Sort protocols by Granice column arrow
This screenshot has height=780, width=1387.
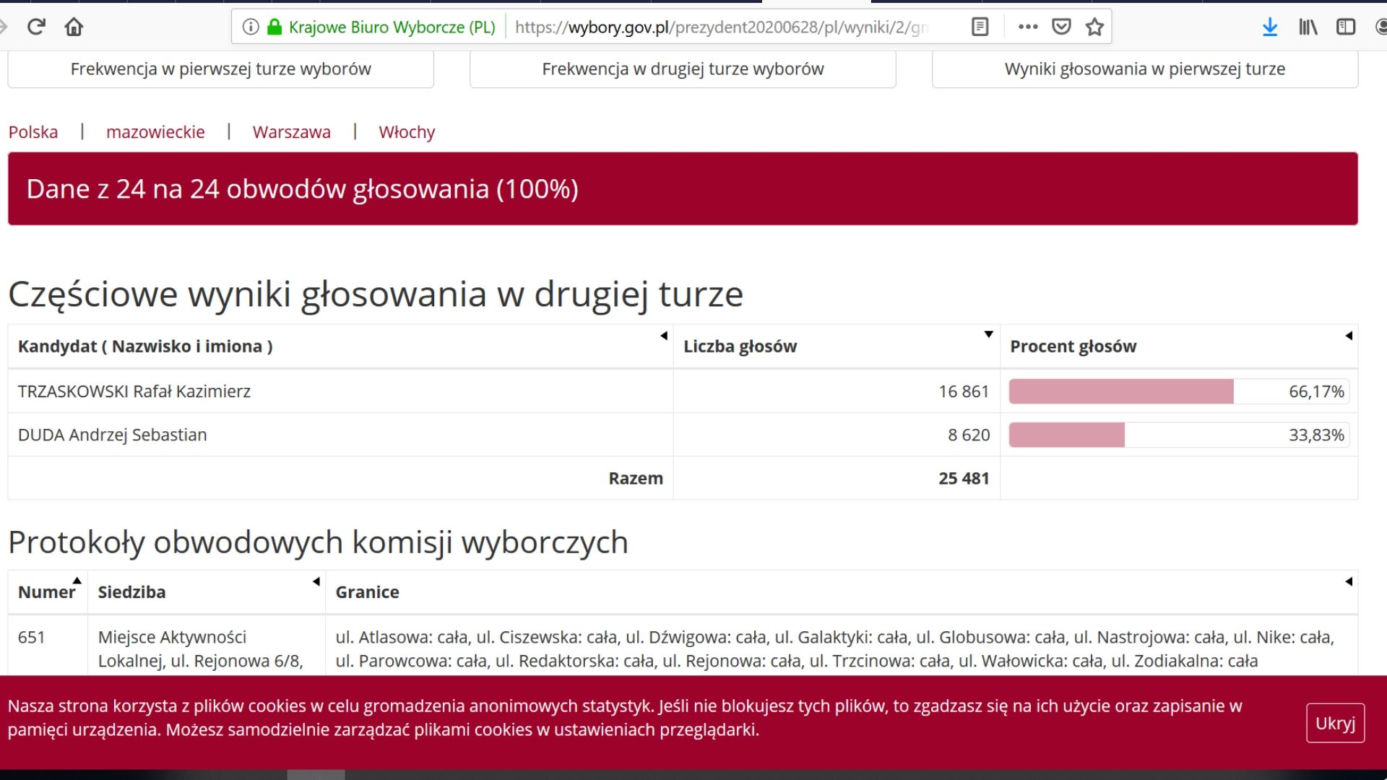[x=1348, y=581]
